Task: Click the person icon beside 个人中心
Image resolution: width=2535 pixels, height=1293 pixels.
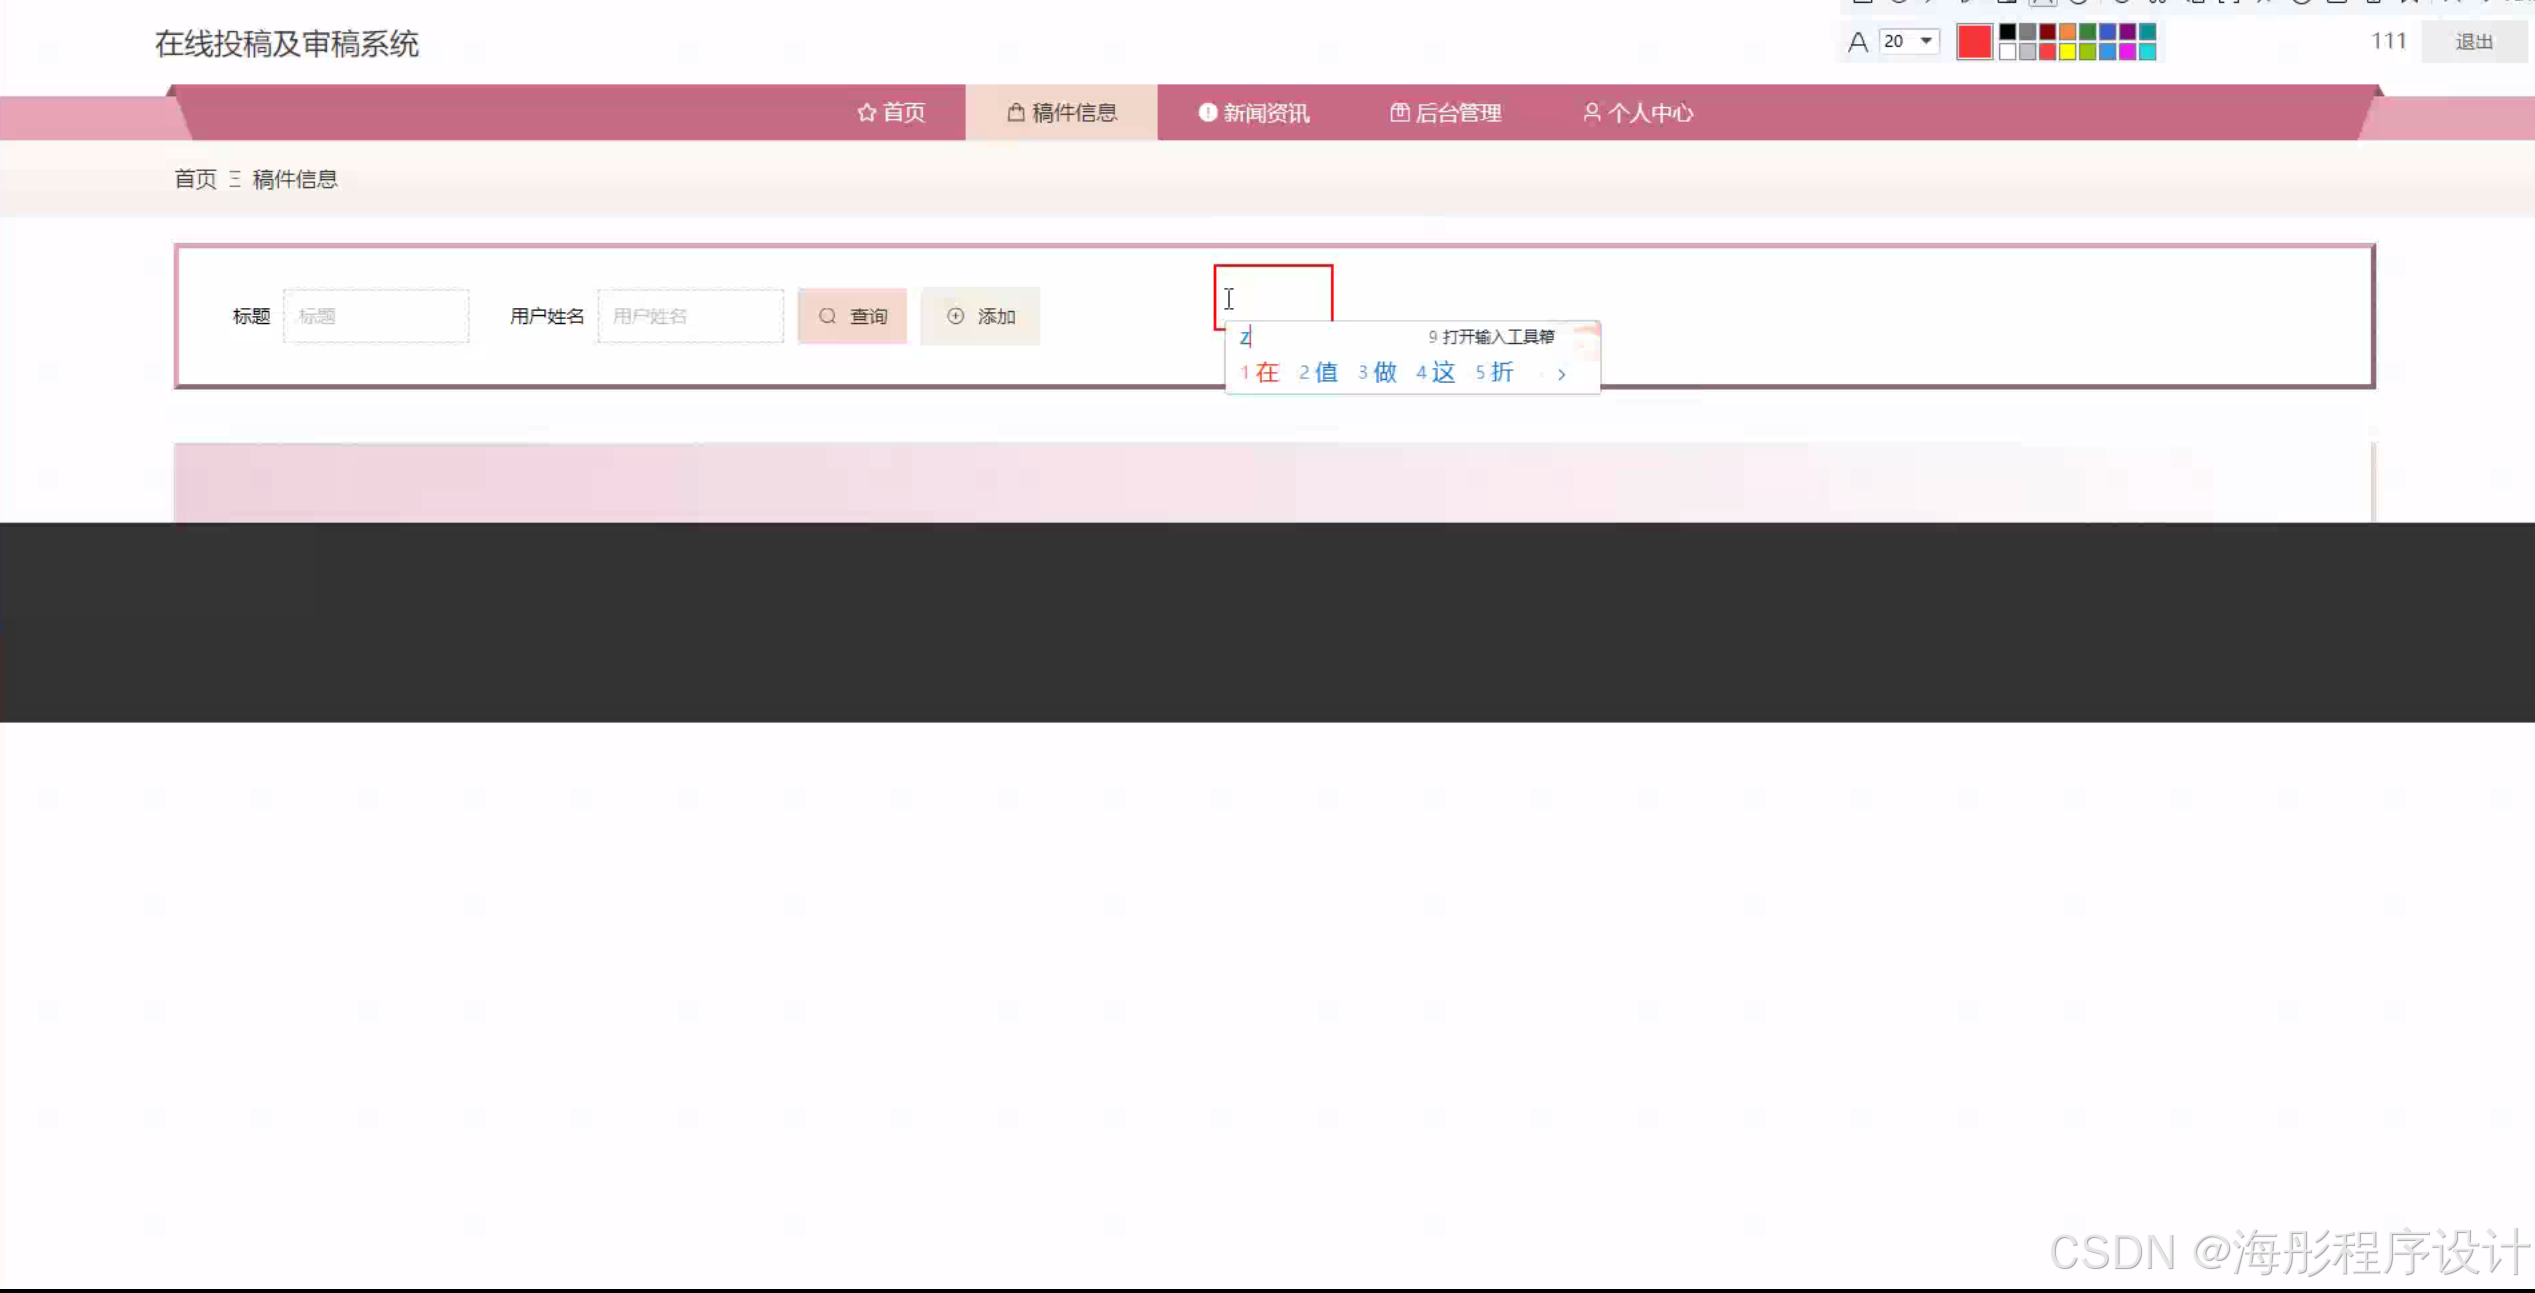Action: pos(1591,113)
